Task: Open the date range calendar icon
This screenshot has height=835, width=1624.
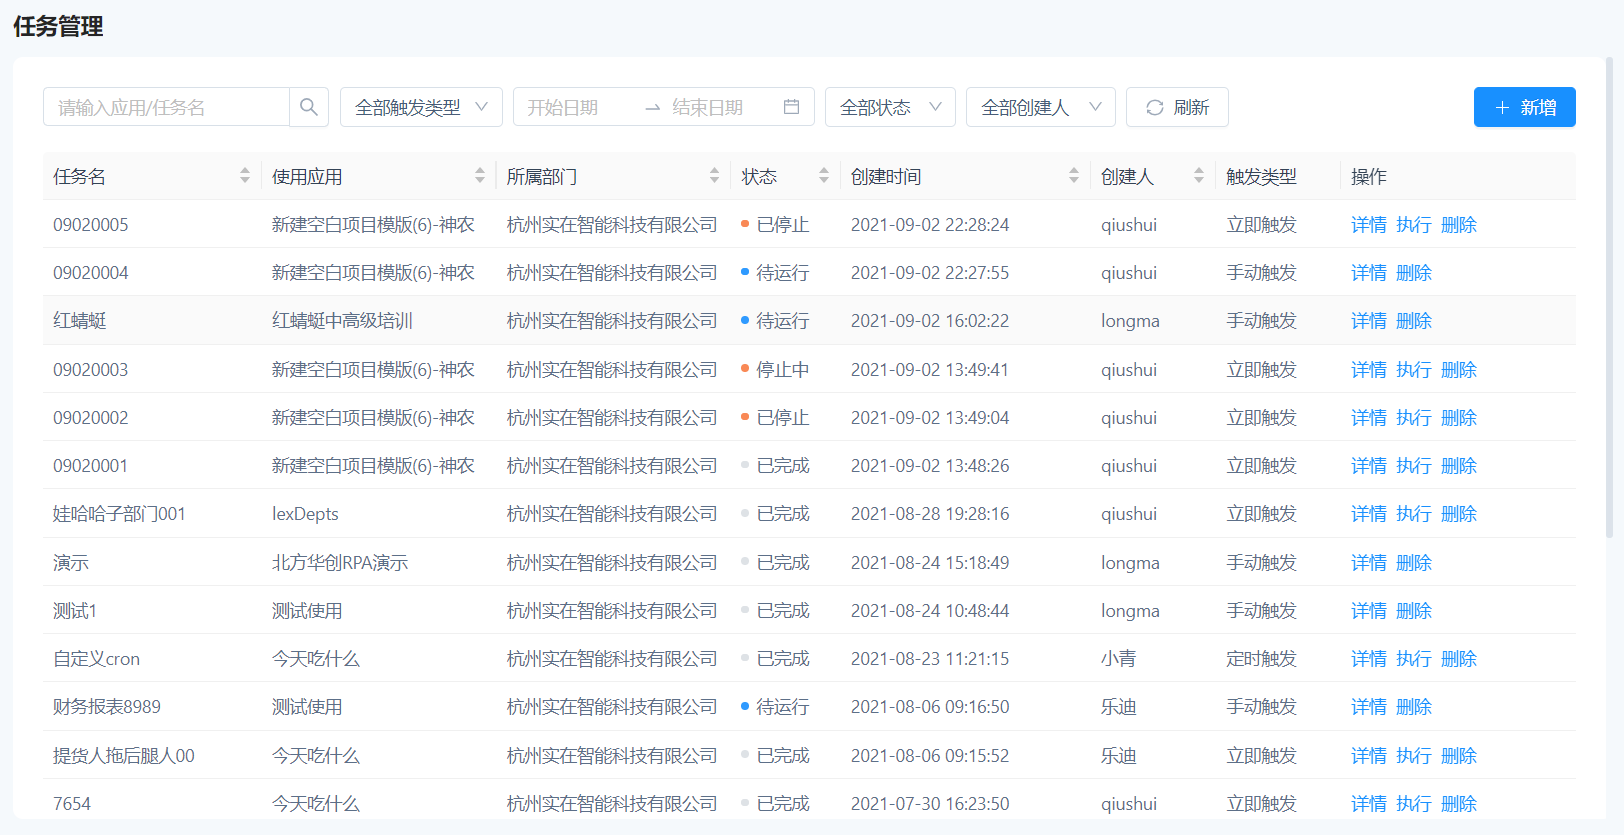Action: (791, 107)
